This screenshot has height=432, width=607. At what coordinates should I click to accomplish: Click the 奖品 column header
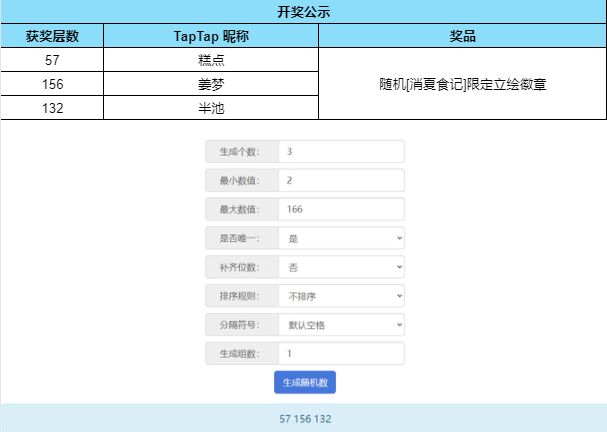coord(463,36)
